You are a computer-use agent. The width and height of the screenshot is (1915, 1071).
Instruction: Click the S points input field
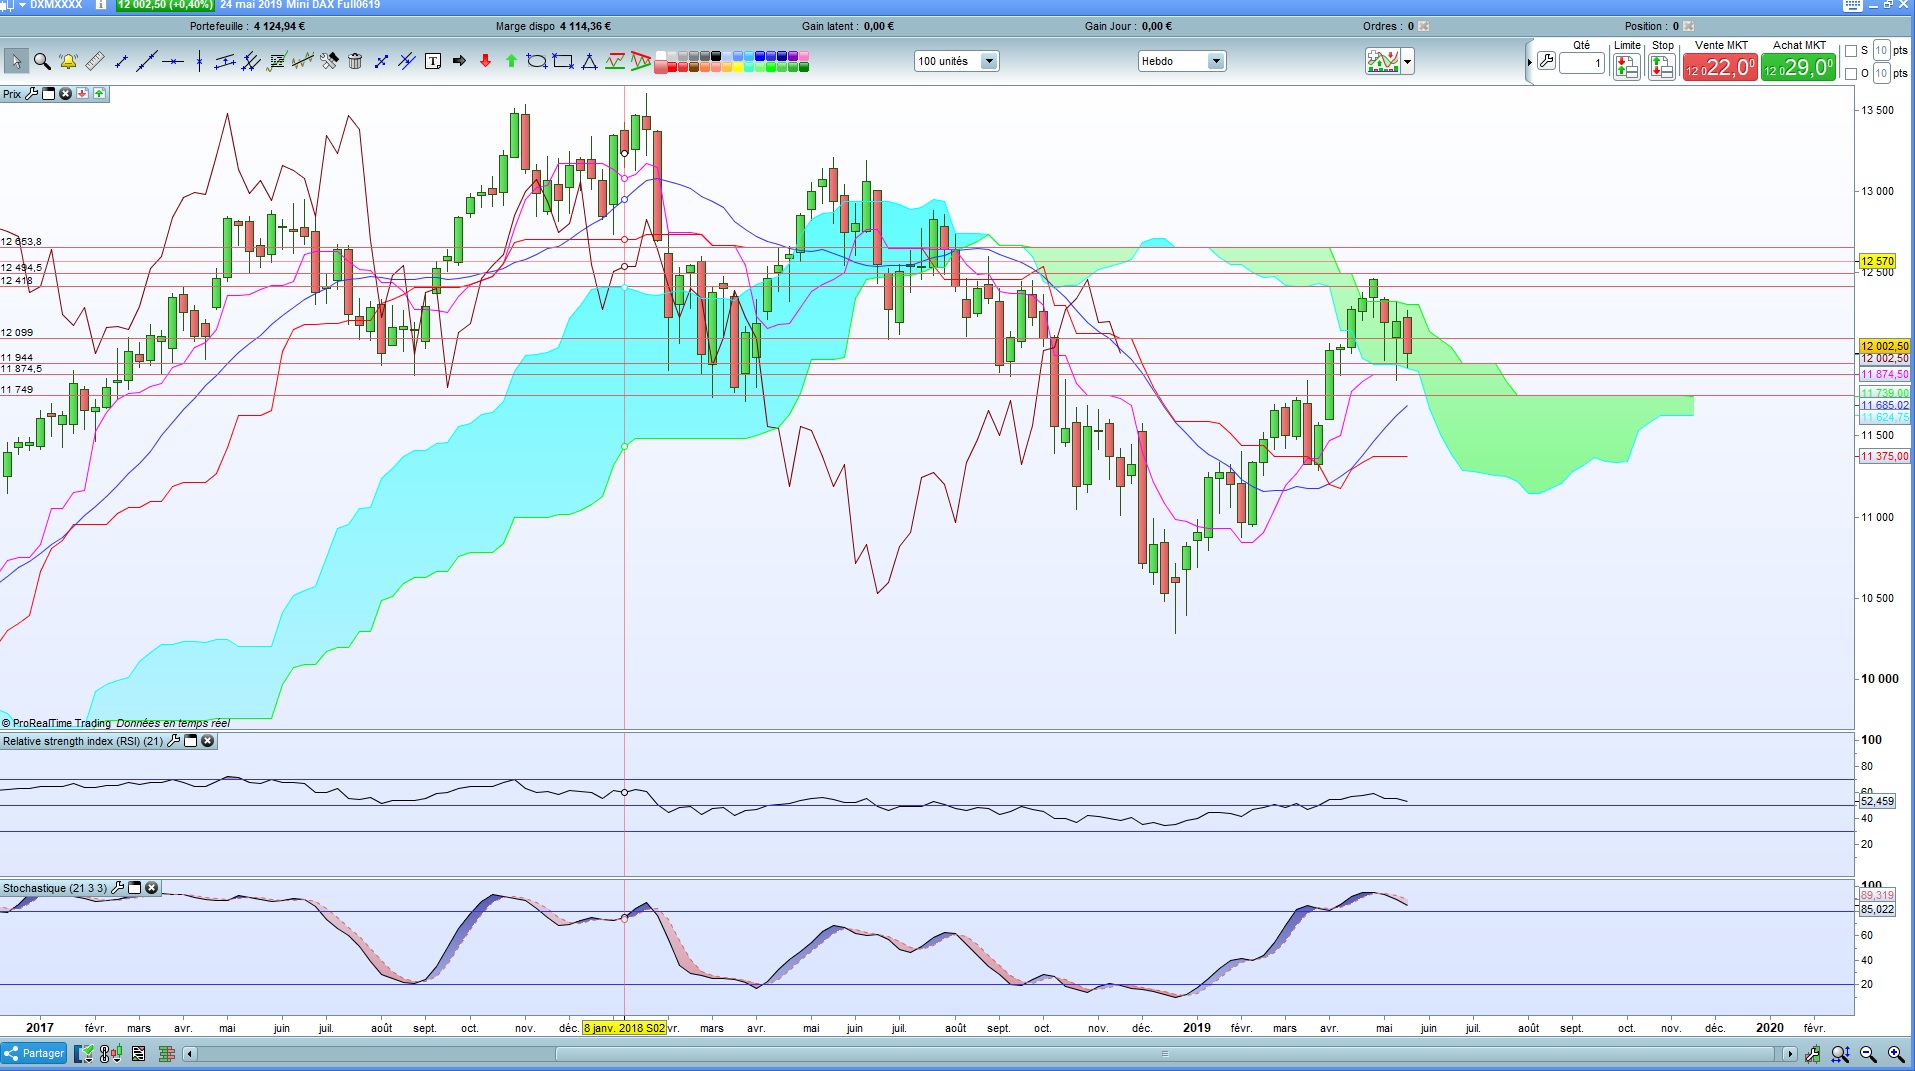1882,51
